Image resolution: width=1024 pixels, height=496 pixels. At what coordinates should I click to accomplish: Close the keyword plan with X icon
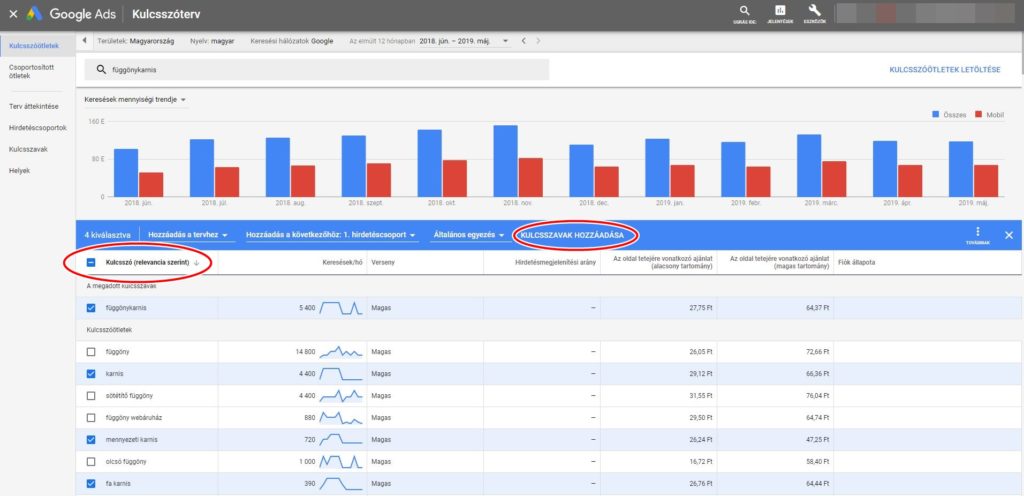(x=13, y=14)
